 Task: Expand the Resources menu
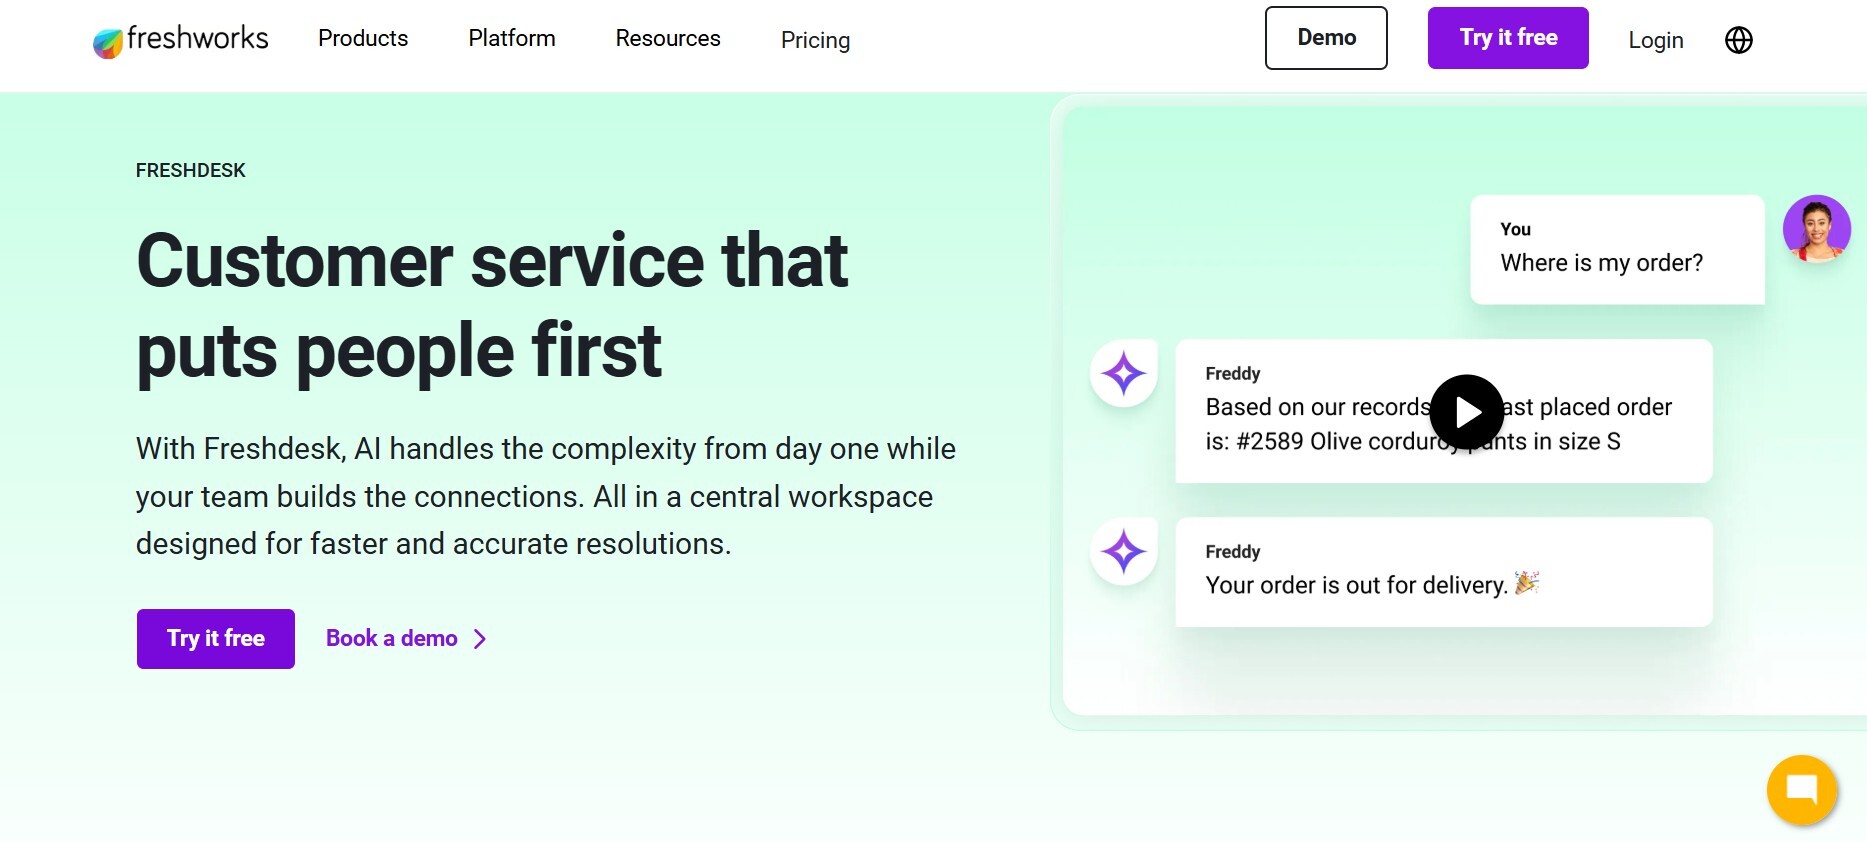click(667, 39)
